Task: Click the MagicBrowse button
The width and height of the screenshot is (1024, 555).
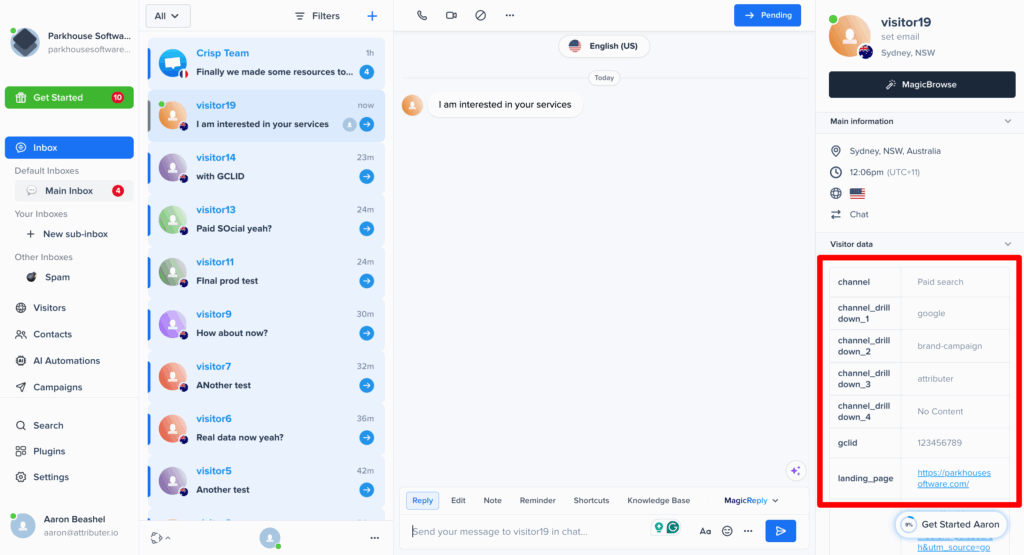Action: (x=921, y=85)
